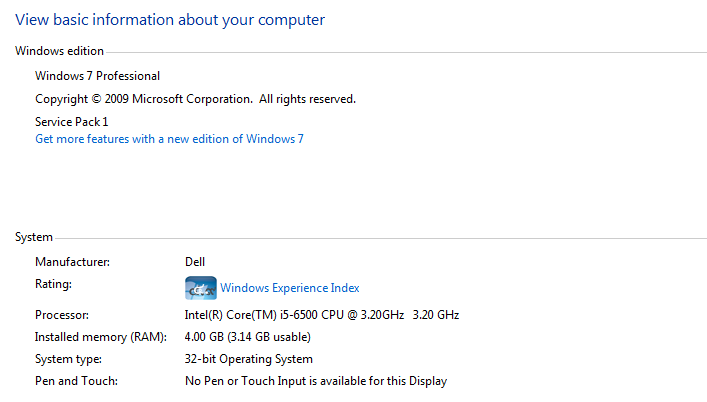Click the Processor label
This screenshot has width=707, height=402.
pyautogui.click(x=62, y=315)
